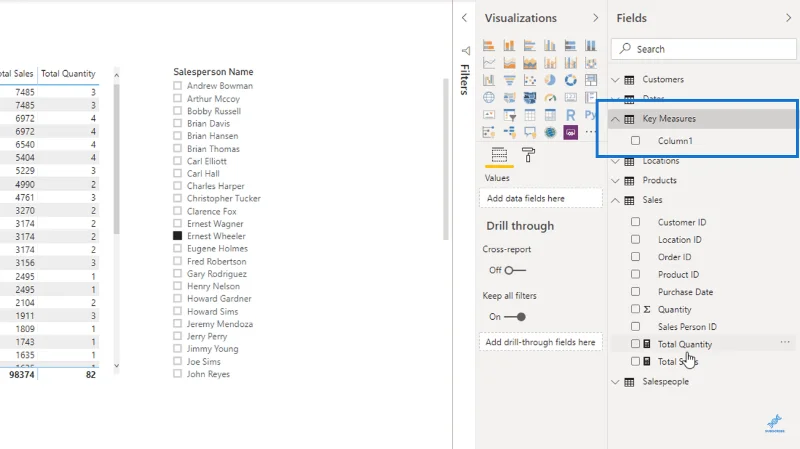Select the Q&A visual
This screenshot has width=800, height=449.
point(530,132)
